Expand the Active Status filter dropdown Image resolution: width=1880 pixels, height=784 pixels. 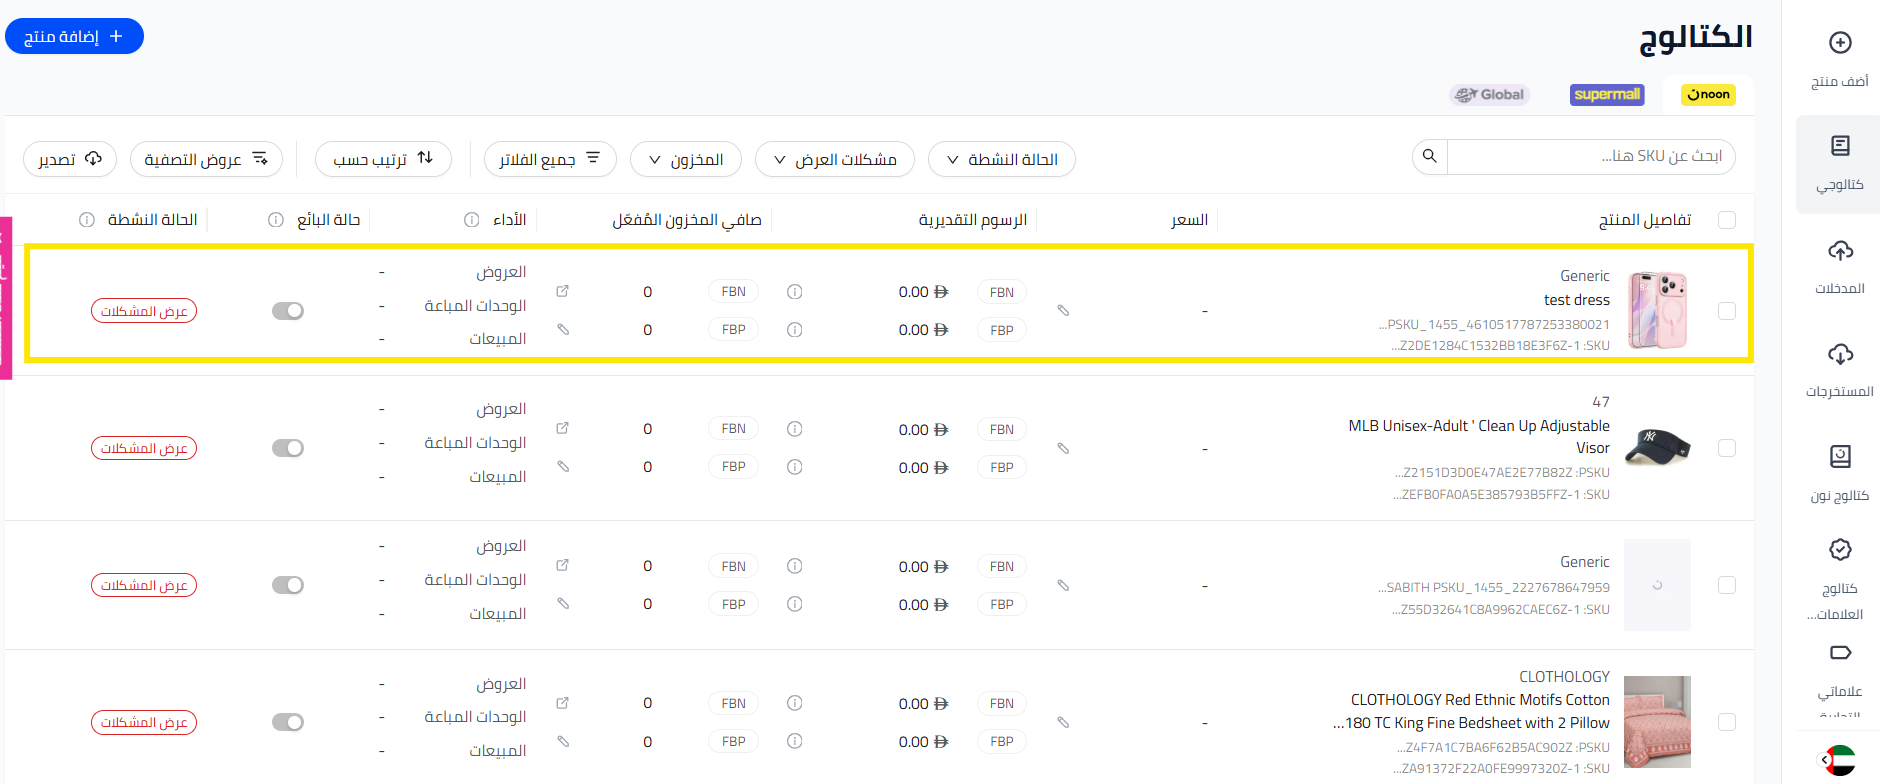pos(1001,159)
